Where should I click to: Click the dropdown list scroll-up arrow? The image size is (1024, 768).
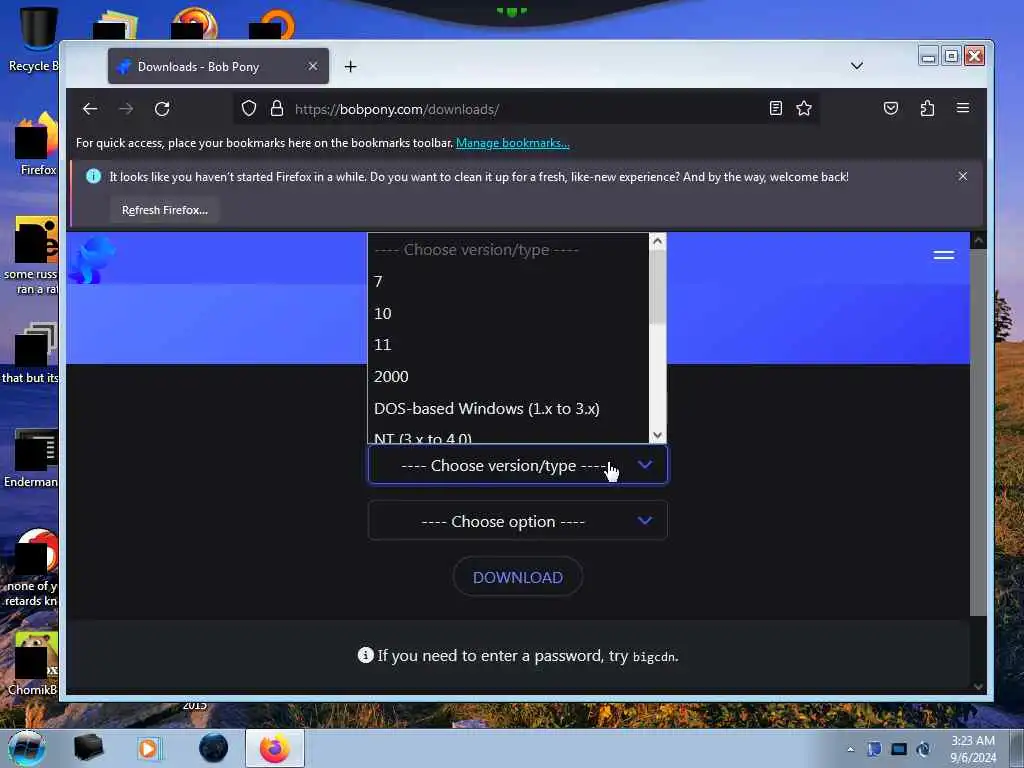[658, 241]
